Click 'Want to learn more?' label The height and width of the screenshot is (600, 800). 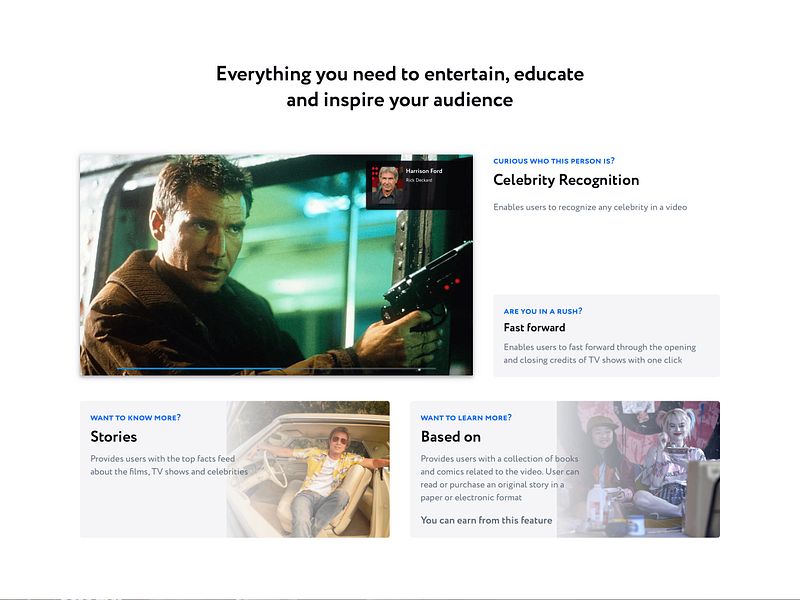(x=466, y=417)
